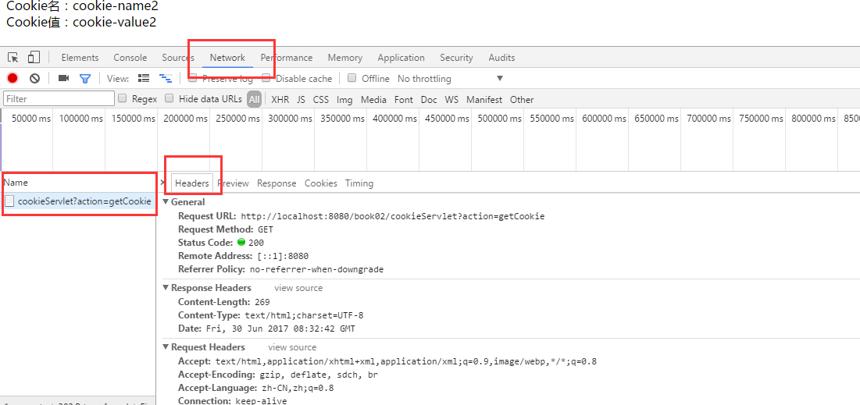The image size is (860, 405).
Task: Enable Hide data URLs checkbox
Action: tap(169, 99)
